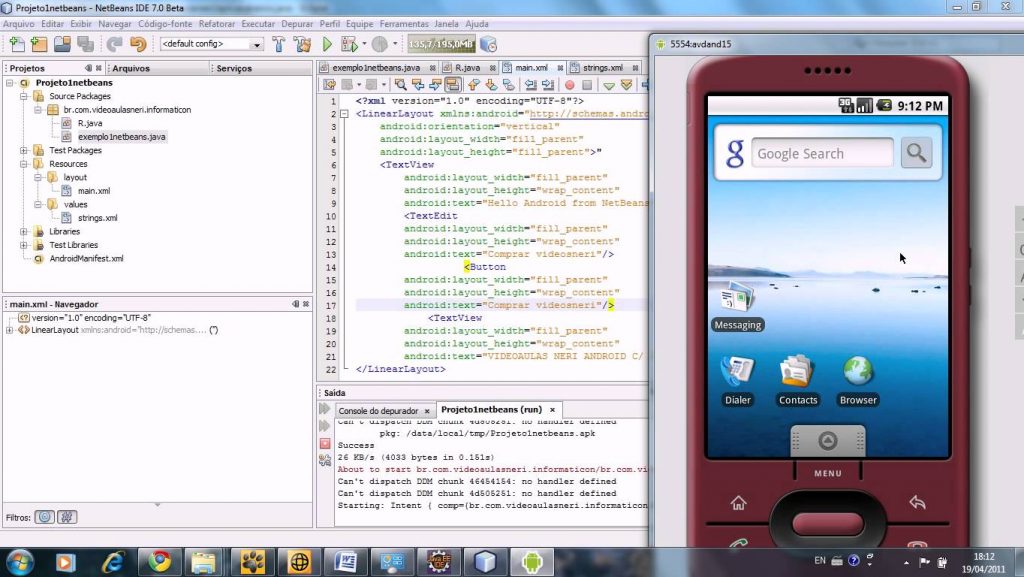Click the Clean and Build icon
Viewport: 1024px width, 577px height.
click(302, 44)
